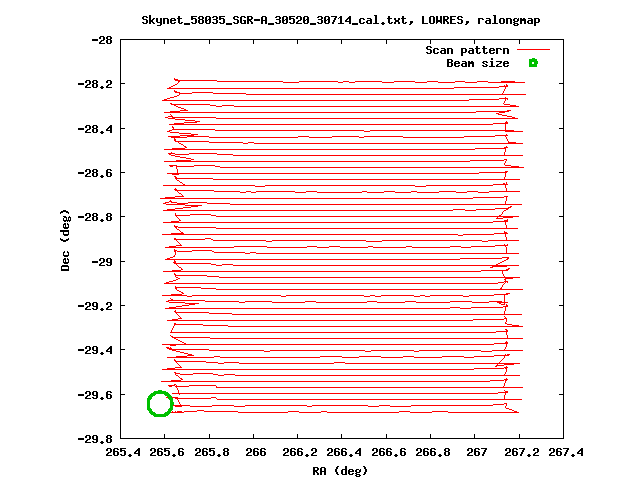The height and width of the screenshot is (480, 640).
Task: Click the 266.8 RA tick label
Action: pyautogui.click(x=433, y=452)
